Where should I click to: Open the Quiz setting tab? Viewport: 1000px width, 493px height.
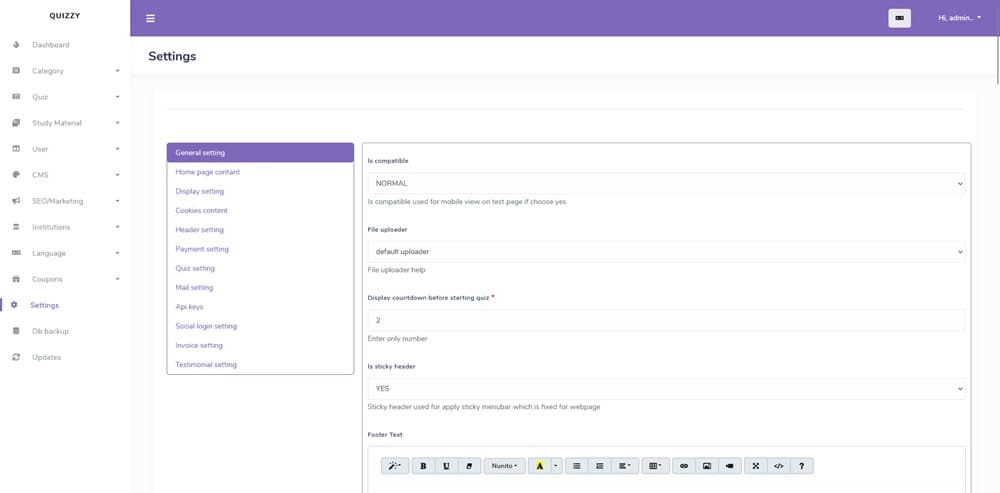coord(260,269)
